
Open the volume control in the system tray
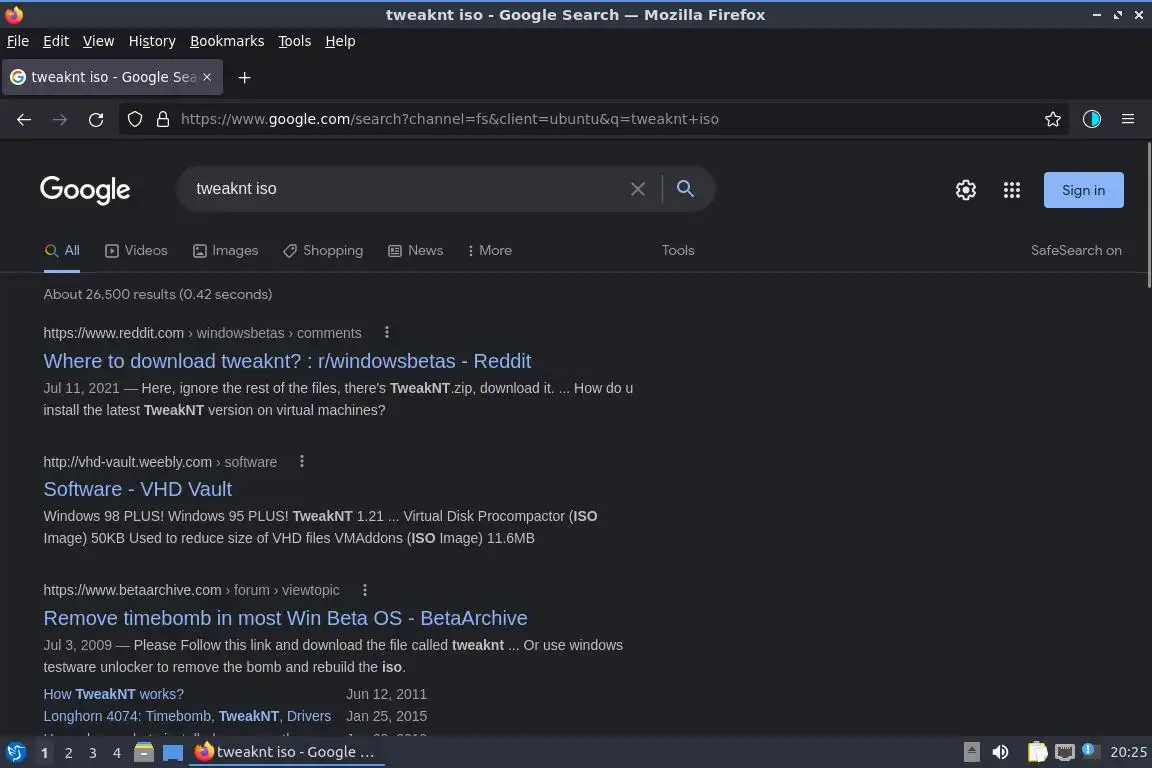(1000, 753)
